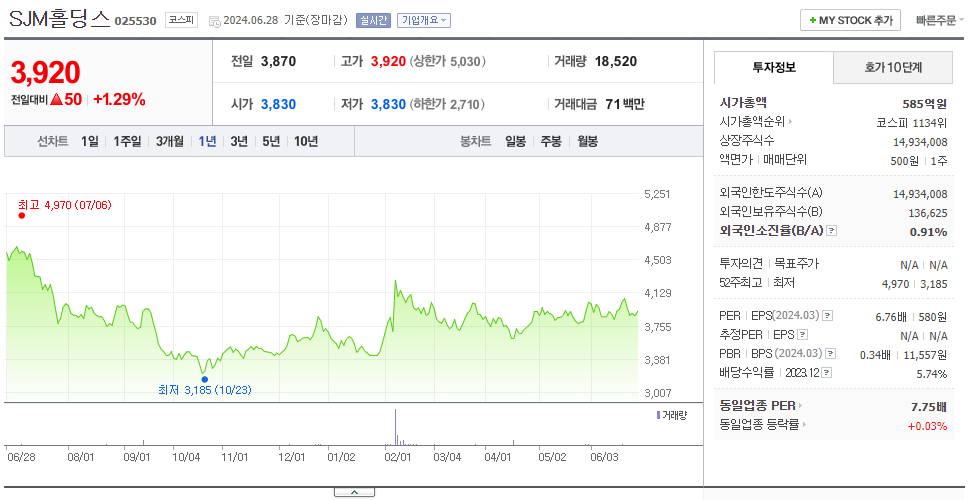Click the 상한가 5,030 text
The height and width of the screenshot is (500, 968).
pyautogui.click(x=448, y=61)
